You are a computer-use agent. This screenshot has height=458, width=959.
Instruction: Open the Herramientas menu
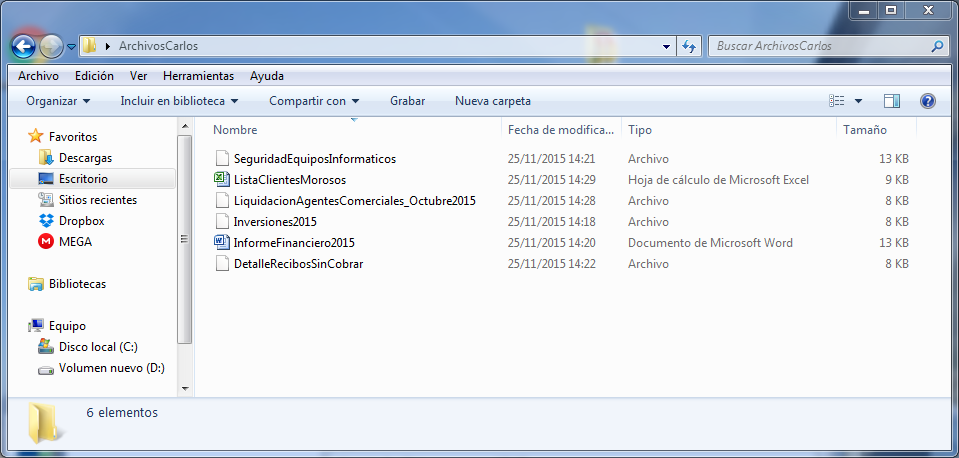pos(198,76)
